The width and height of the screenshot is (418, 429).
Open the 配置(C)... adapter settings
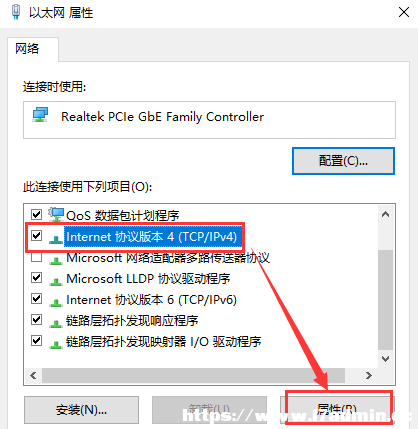coord(343,161)
